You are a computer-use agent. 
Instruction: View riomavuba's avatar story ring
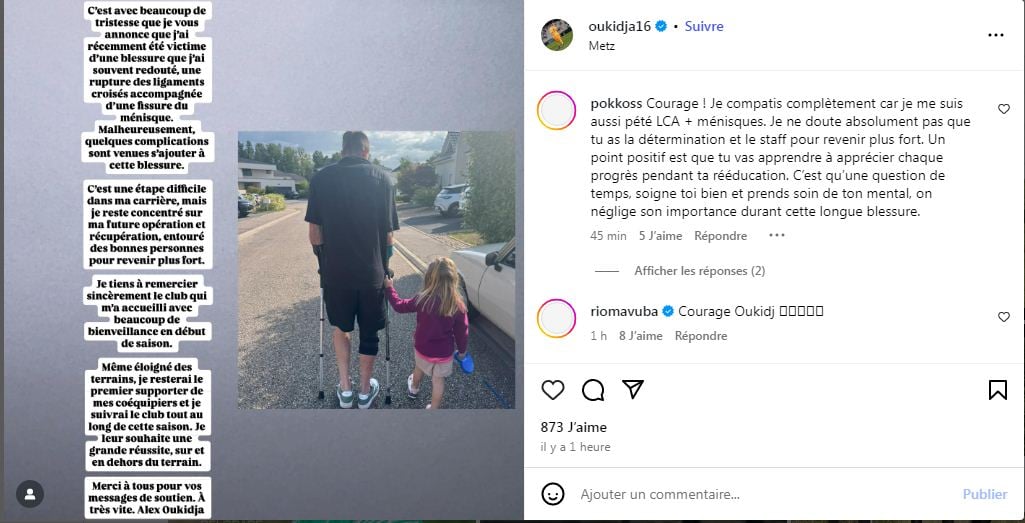pos(556,318)
